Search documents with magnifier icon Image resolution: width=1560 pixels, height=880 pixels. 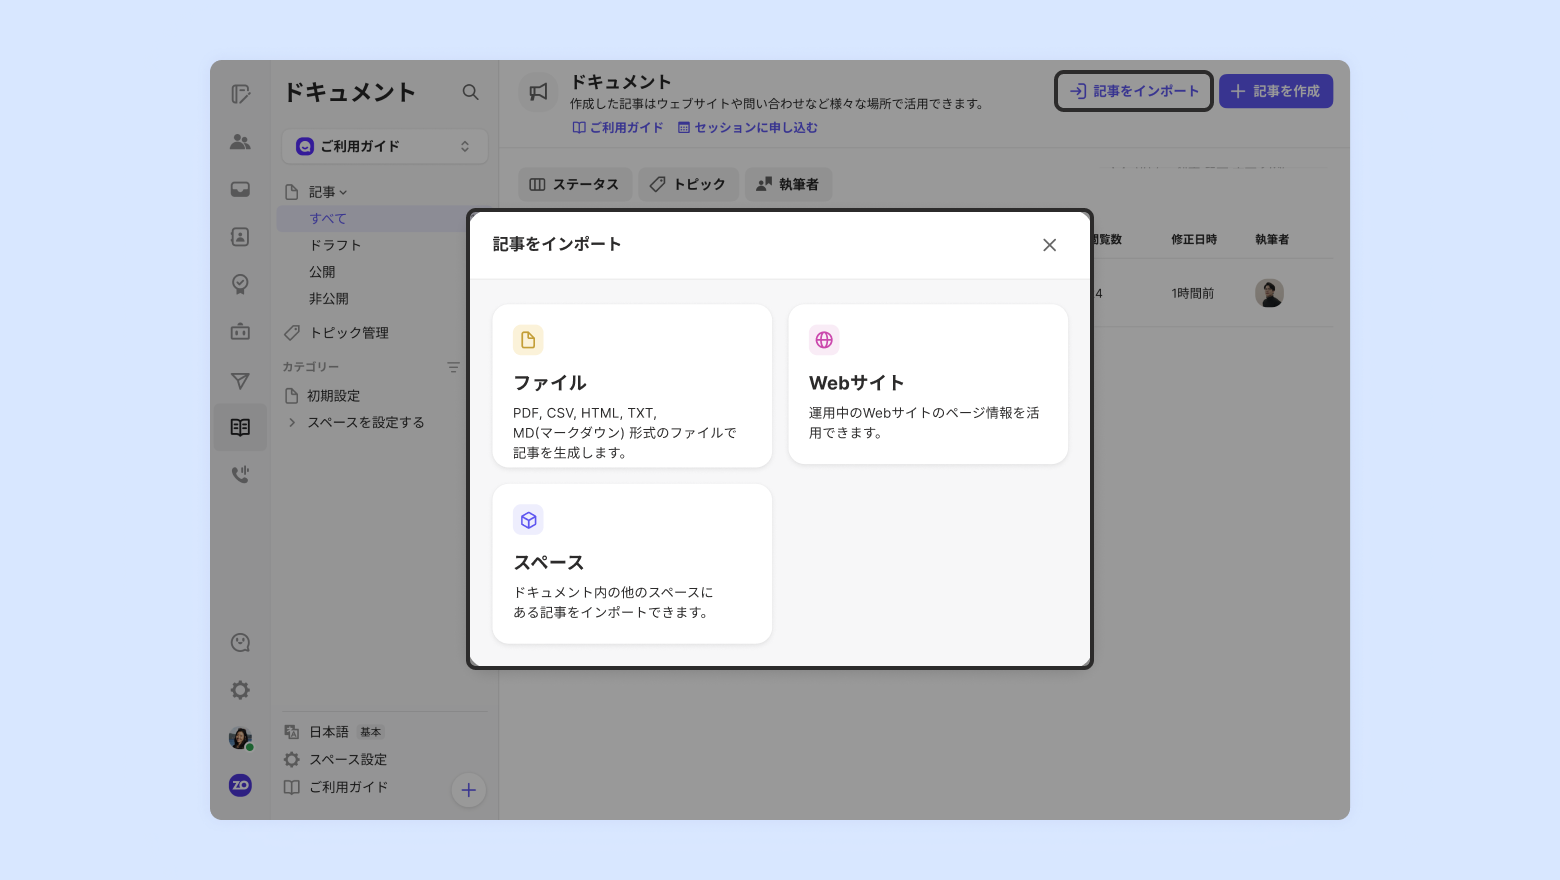(x=470, y=92)
